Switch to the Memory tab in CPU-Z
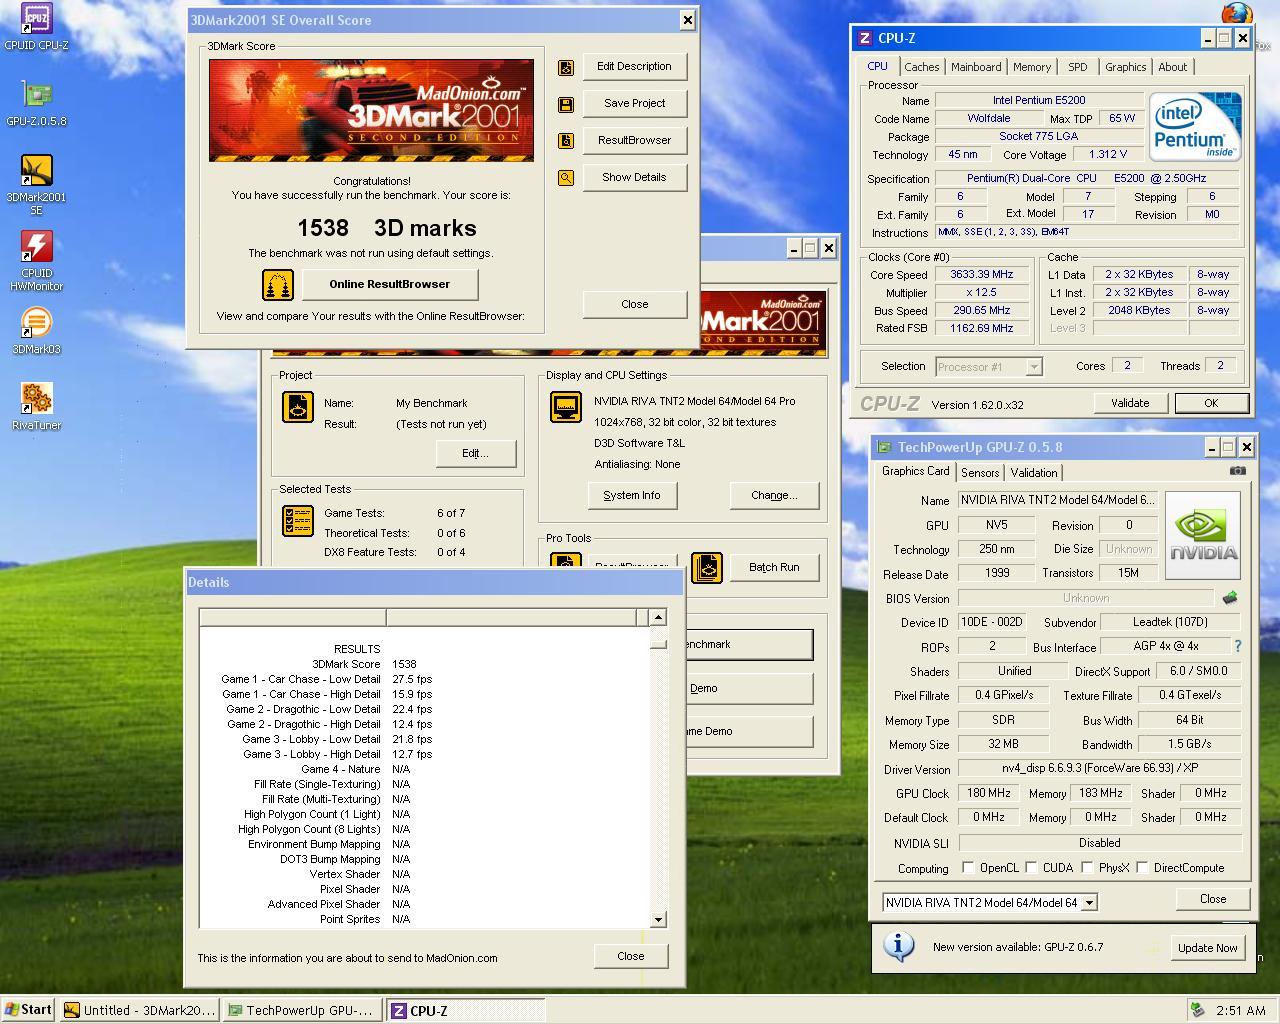The height and width of the screenshot is (1024, 1280). 1031,67
